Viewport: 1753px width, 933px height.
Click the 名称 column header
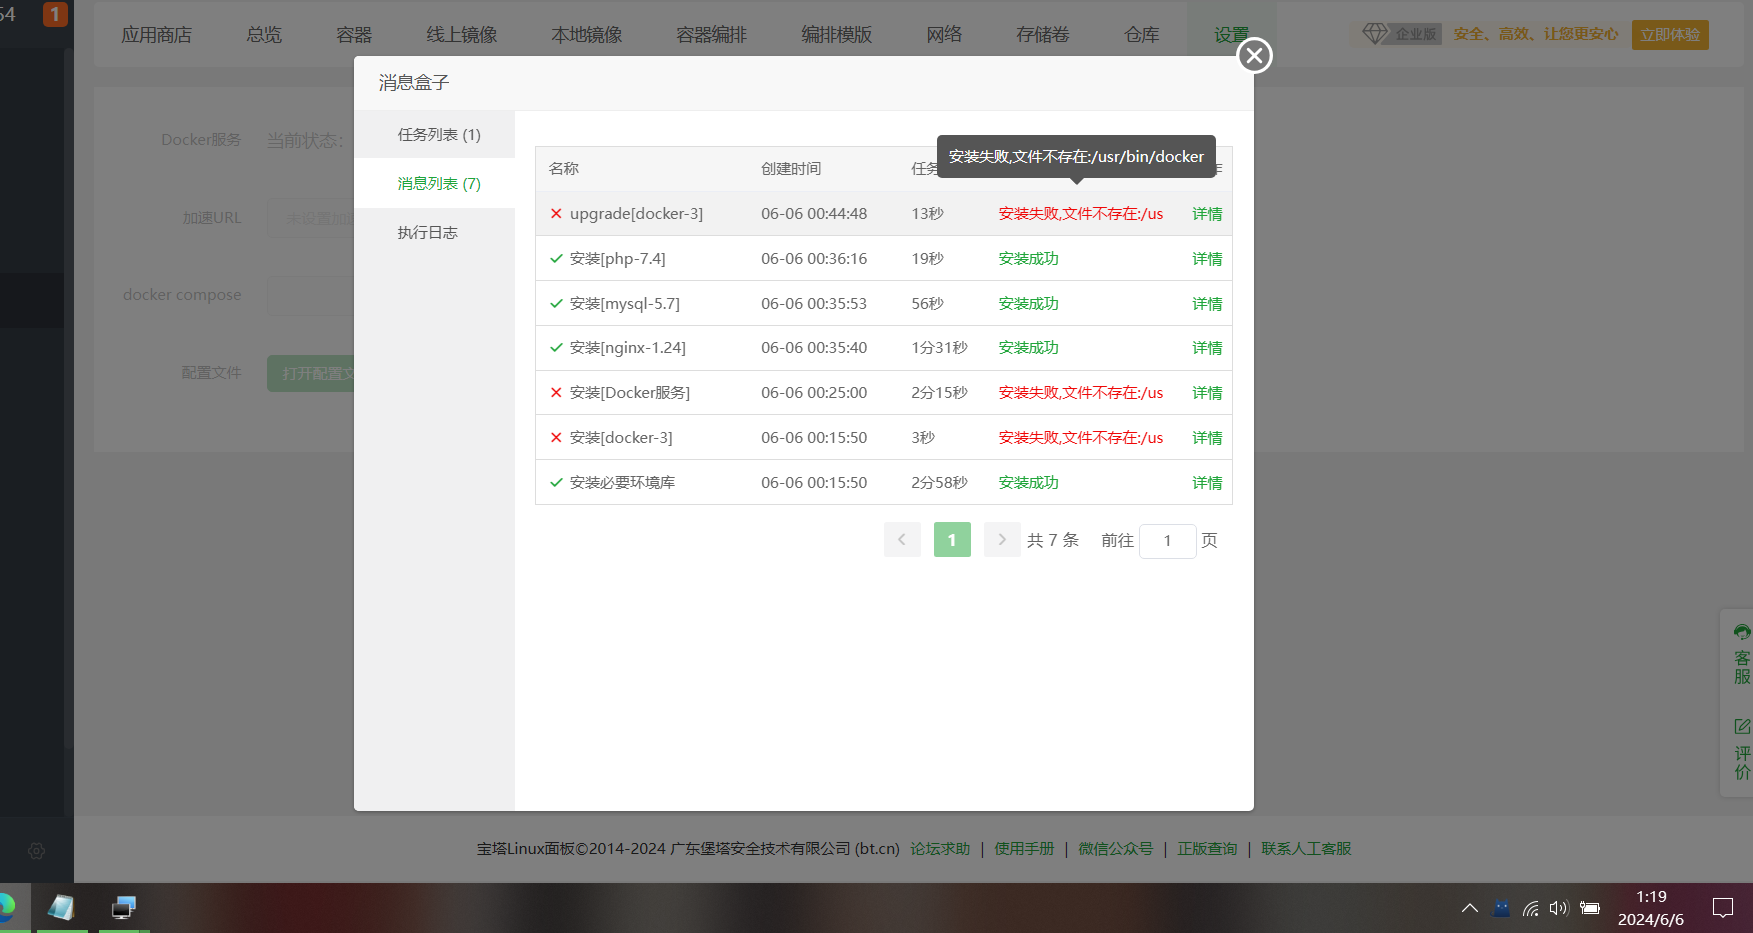pyautogui.click(x=564, y=168)
